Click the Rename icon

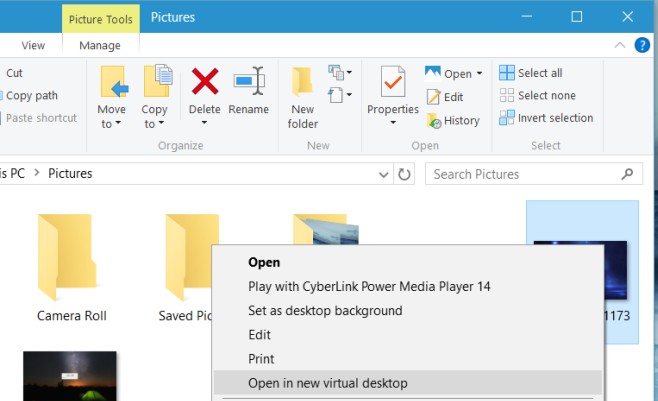coord(249,81)
